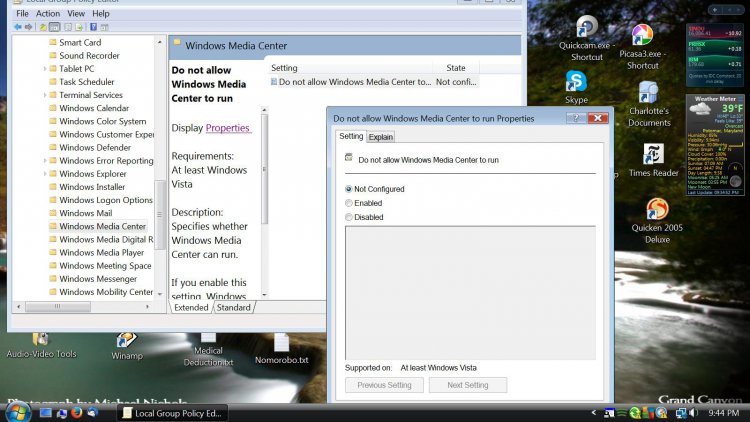Select the Windows Defender tree item
This screenshot has height=422, width=750.
[x=95, y=147]
